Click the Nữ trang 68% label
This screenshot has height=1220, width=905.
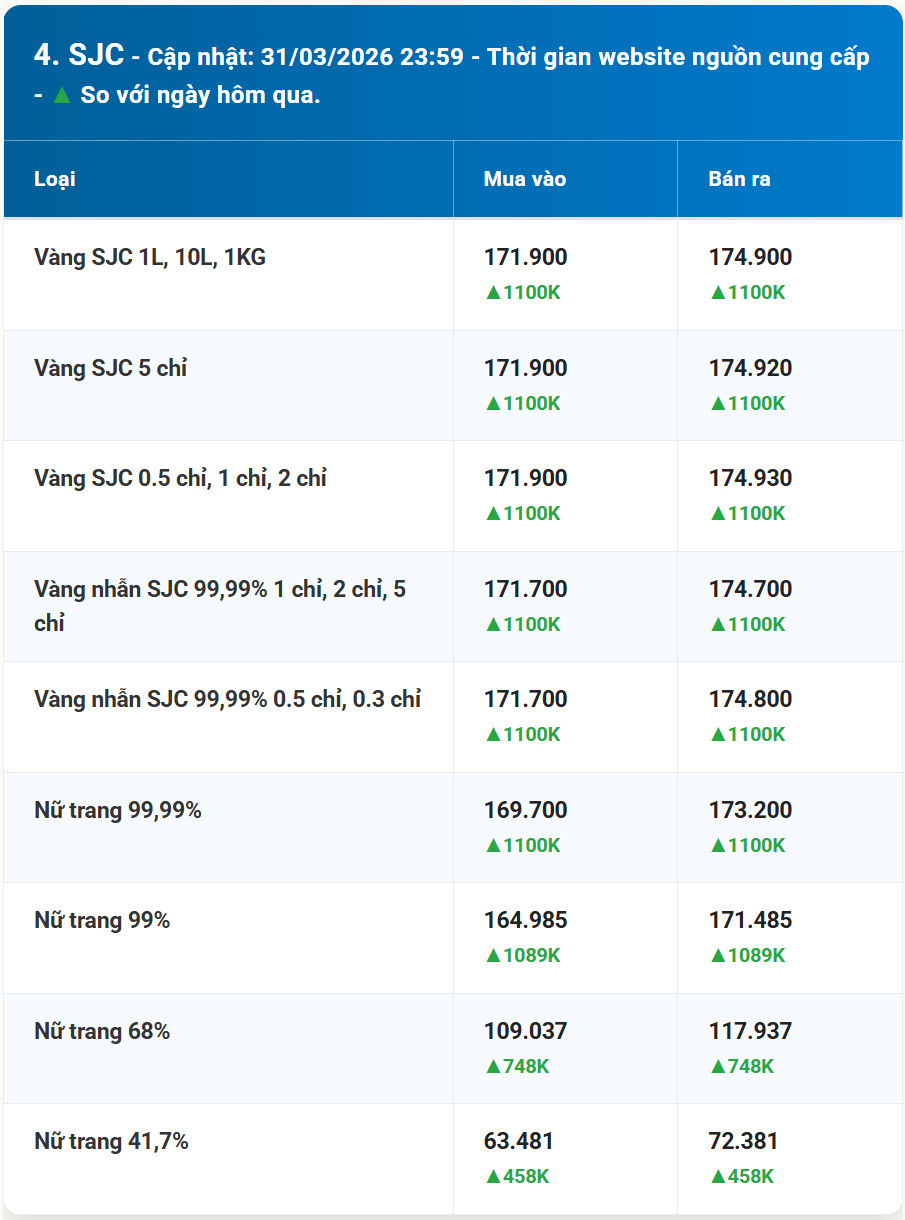point(102,1031)
